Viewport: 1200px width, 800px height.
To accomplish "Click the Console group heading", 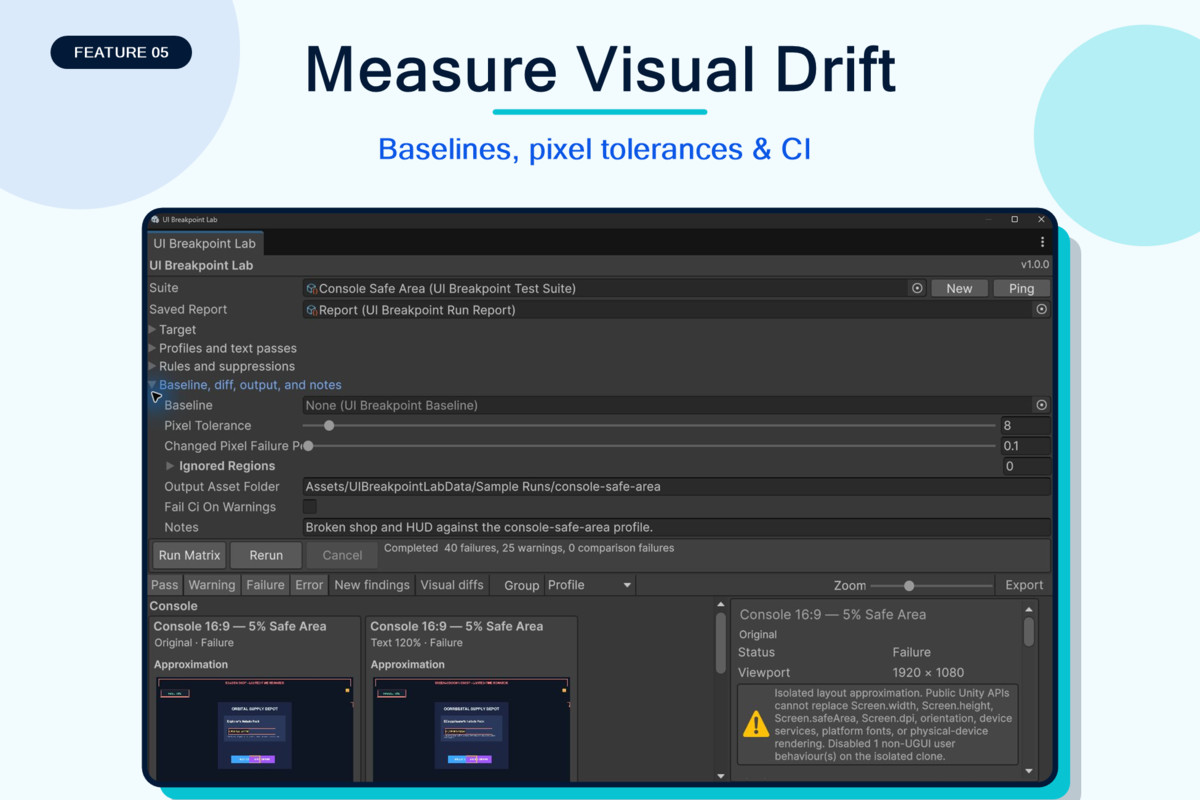I will [174, 606].
